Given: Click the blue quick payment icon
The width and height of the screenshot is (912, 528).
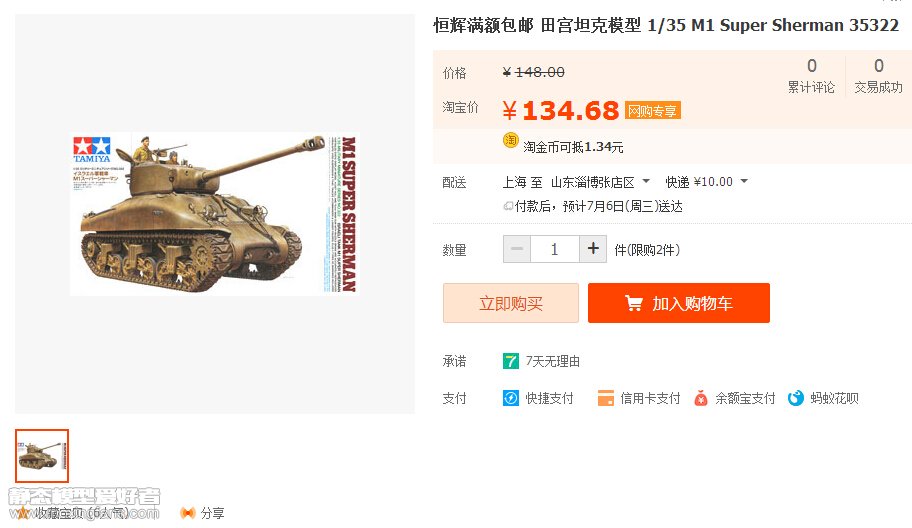Looking at the screenshot, I should [x=511, y=398].
